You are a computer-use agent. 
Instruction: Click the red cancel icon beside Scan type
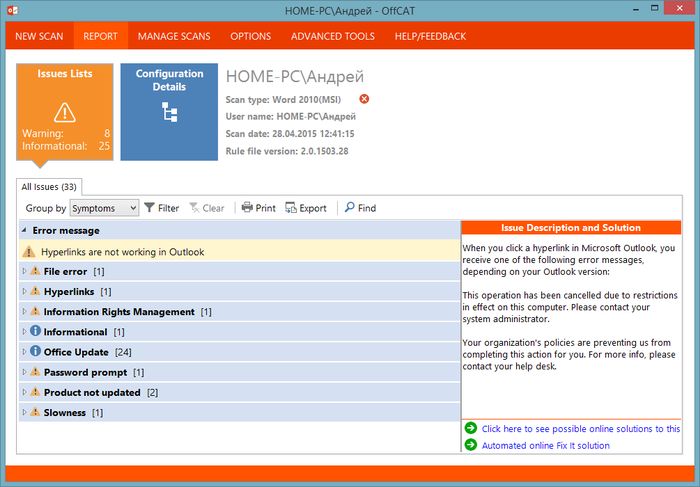click(364, 99)
